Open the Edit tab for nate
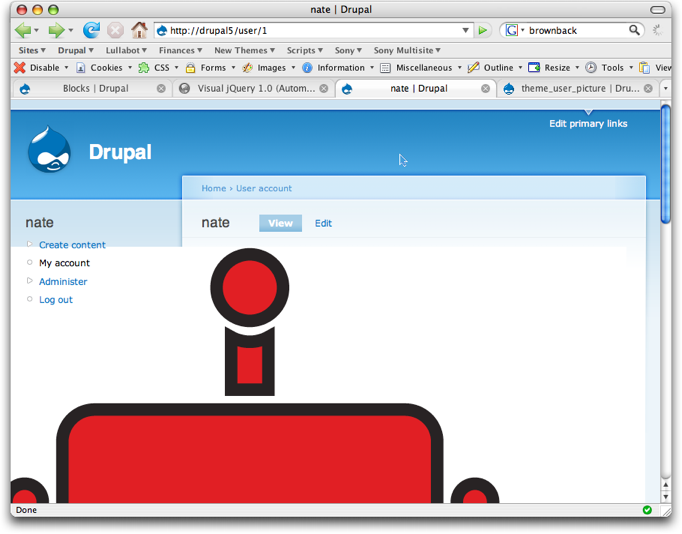682x534 pixels. (323, 223)
